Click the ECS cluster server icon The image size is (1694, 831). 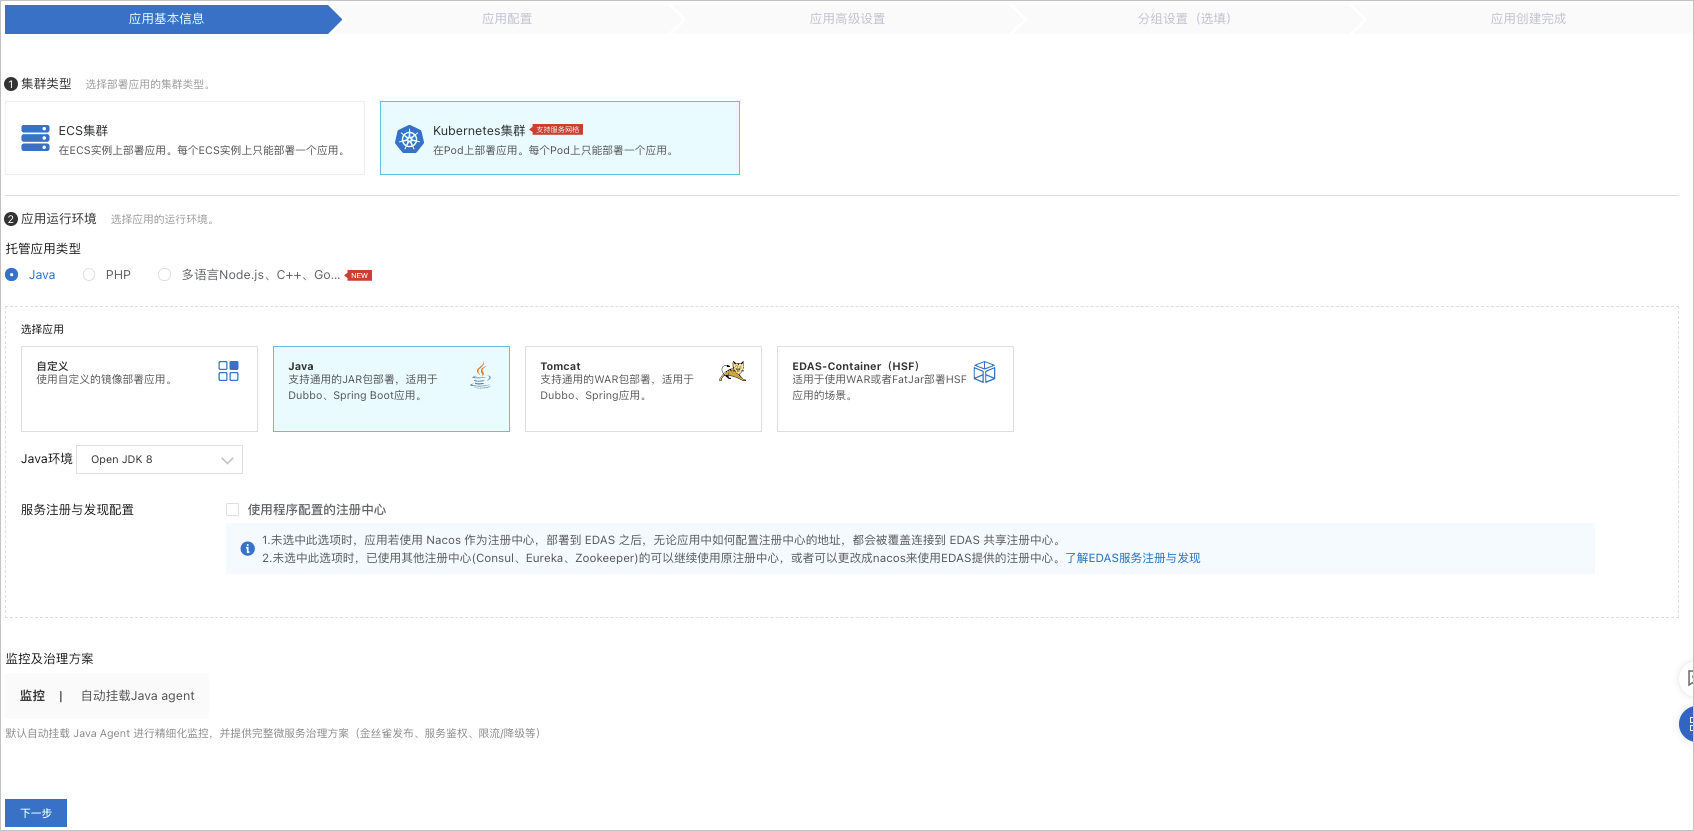pos(35,138)
